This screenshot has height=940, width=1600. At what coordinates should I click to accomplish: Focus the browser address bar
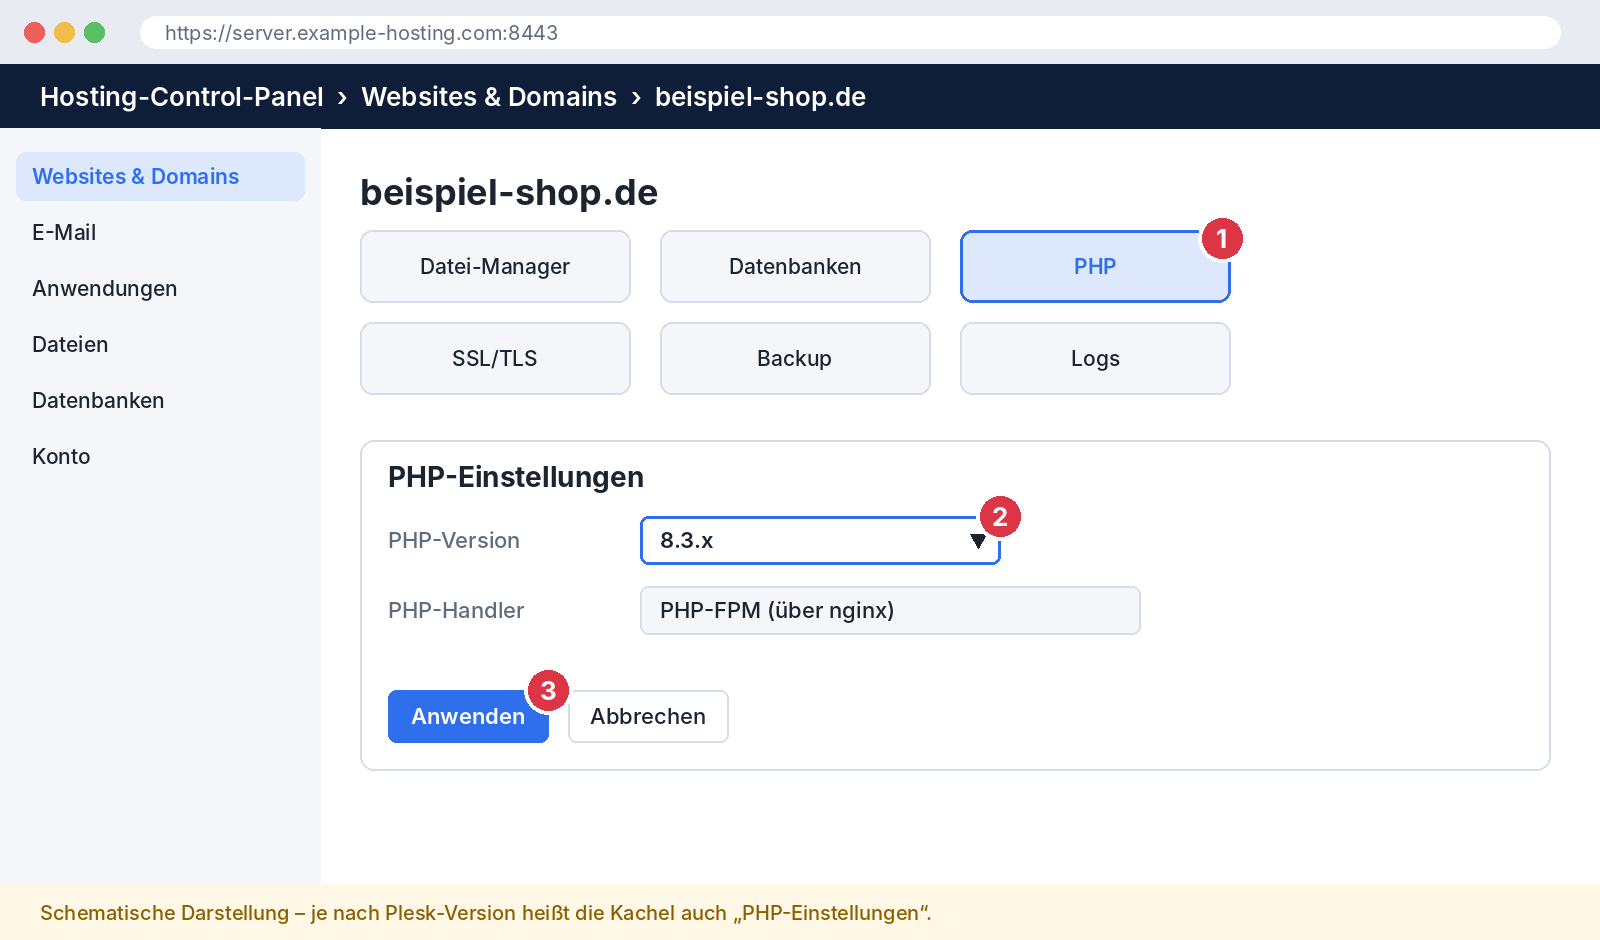click(x=850, y=32)
